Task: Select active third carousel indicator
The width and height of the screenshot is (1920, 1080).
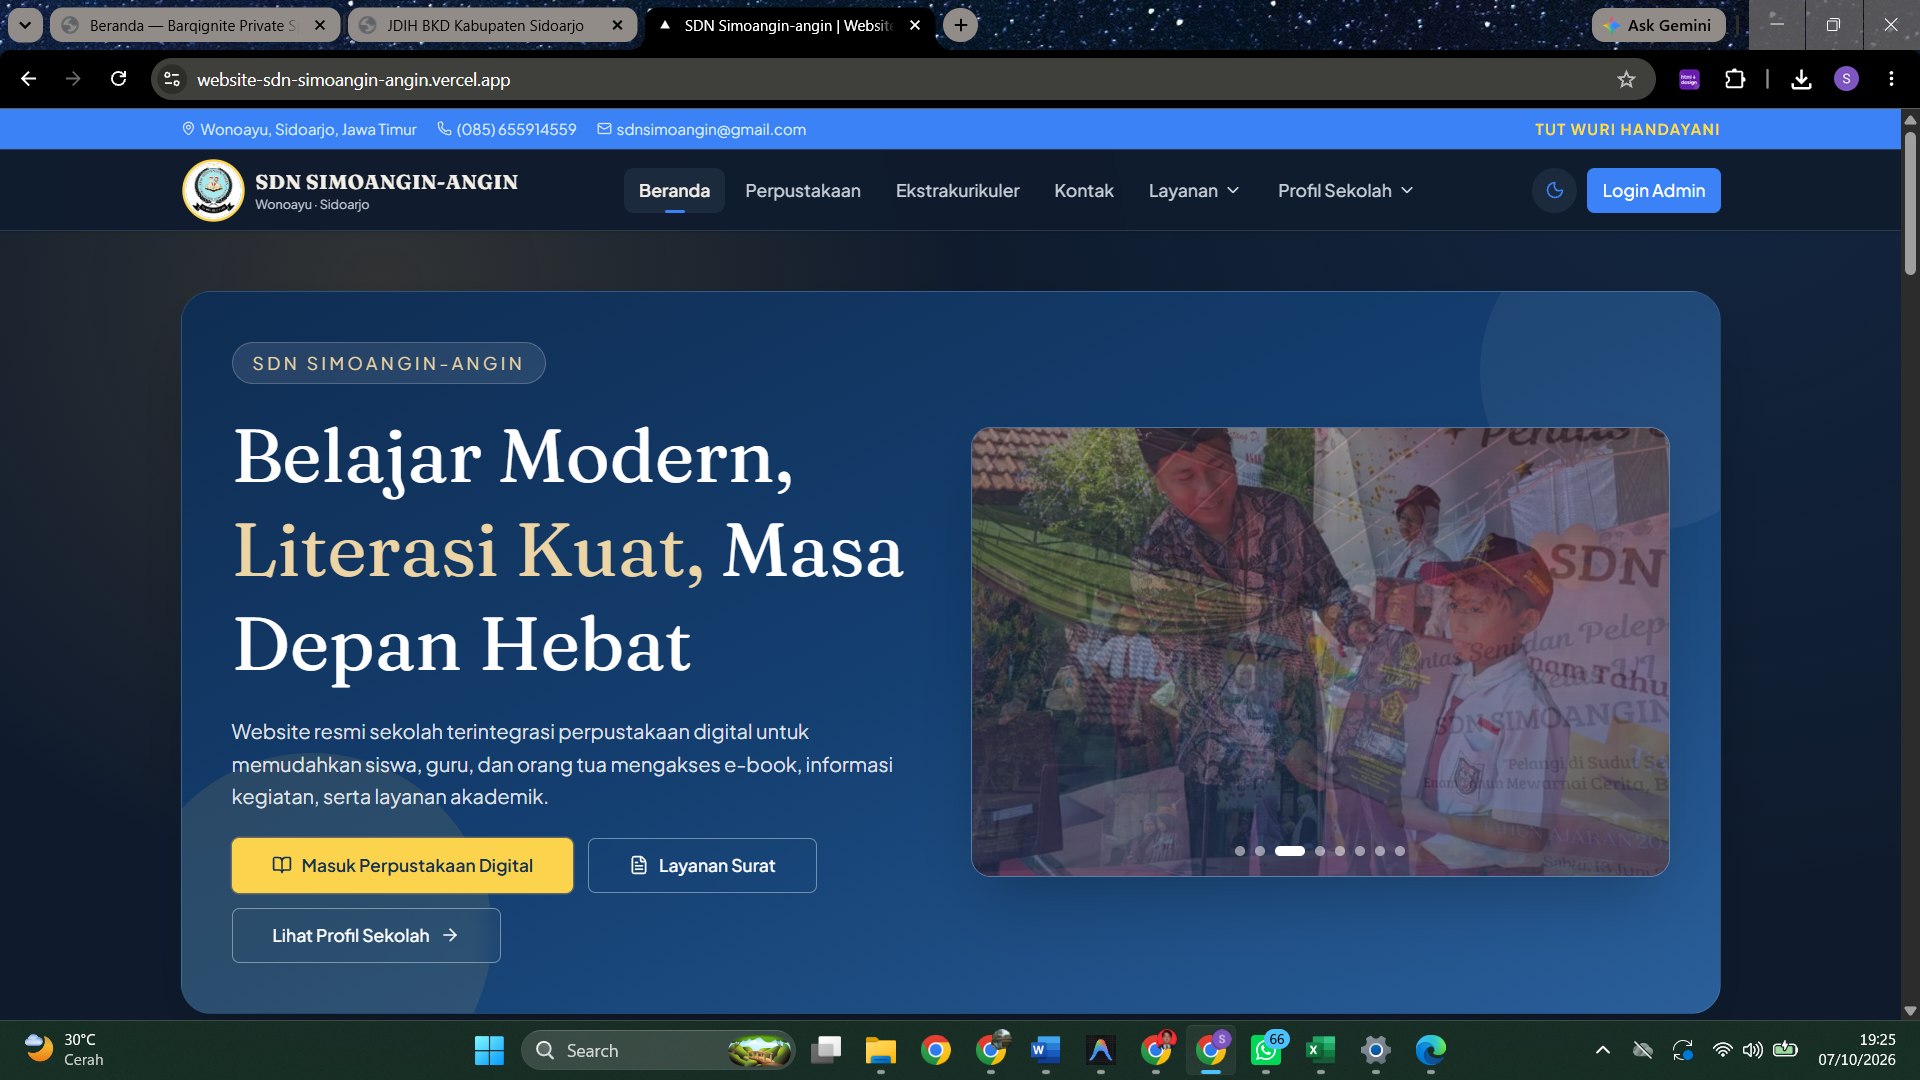Action: pyautogui.click(x=1290, y=851)
